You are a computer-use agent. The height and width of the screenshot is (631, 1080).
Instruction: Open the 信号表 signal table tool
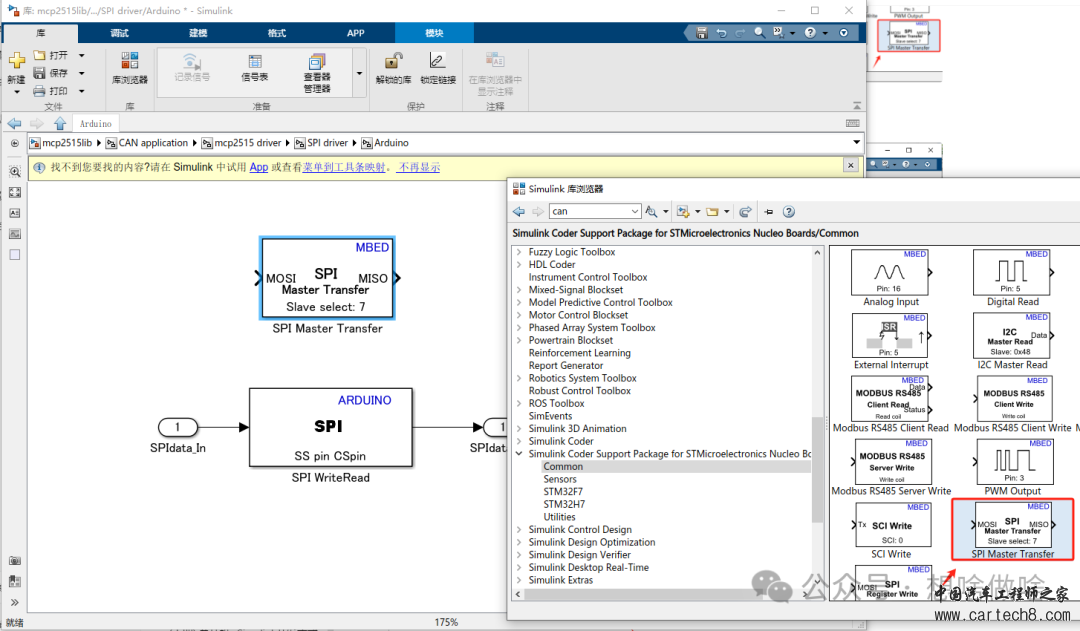point(255,68)
